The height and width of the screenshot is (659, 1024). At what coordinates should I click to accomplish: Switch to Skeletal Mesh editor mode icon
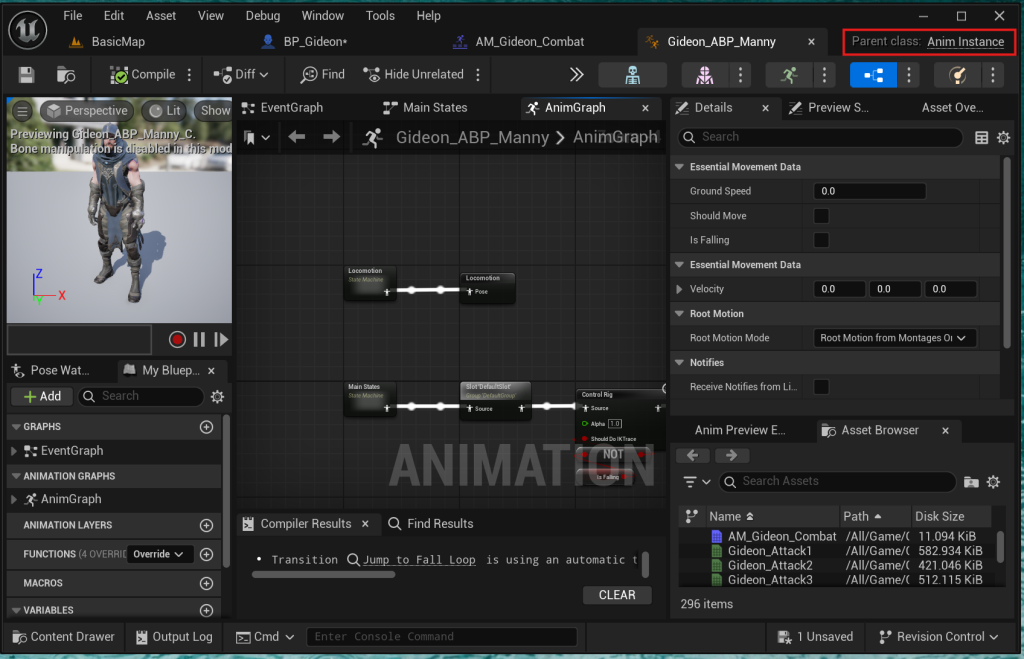coord(704,74)
